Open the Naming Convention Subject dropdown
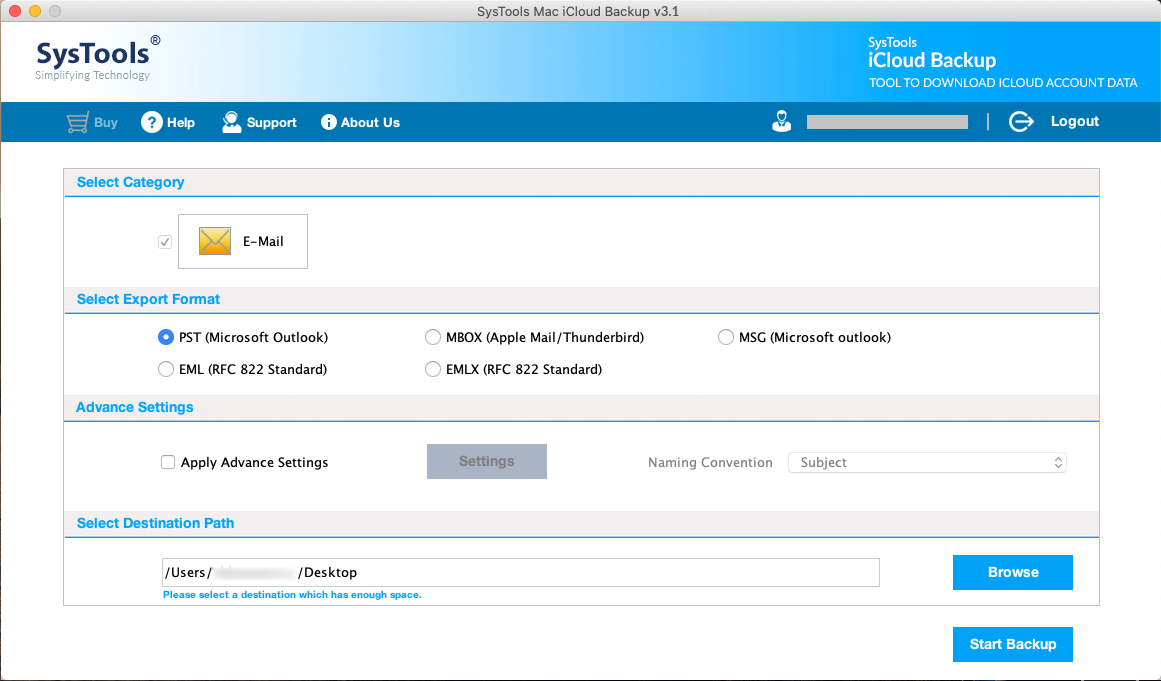This screenshot has width=1161, height=681. point(927,463)
